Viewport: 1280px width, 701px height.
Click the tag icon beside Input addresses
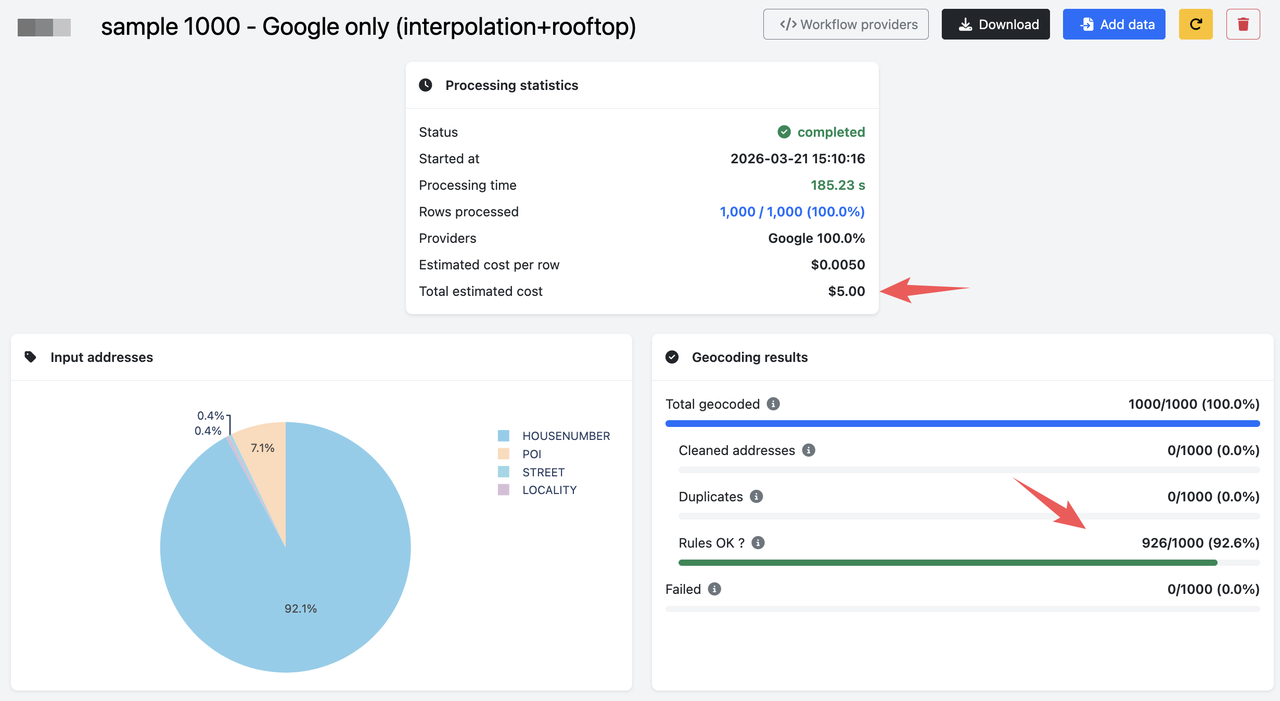[30, 357]
